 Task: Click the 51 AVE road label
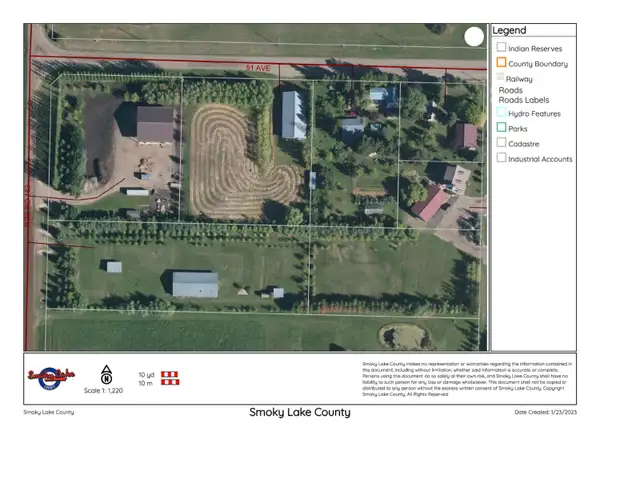[x=258, y=68]
